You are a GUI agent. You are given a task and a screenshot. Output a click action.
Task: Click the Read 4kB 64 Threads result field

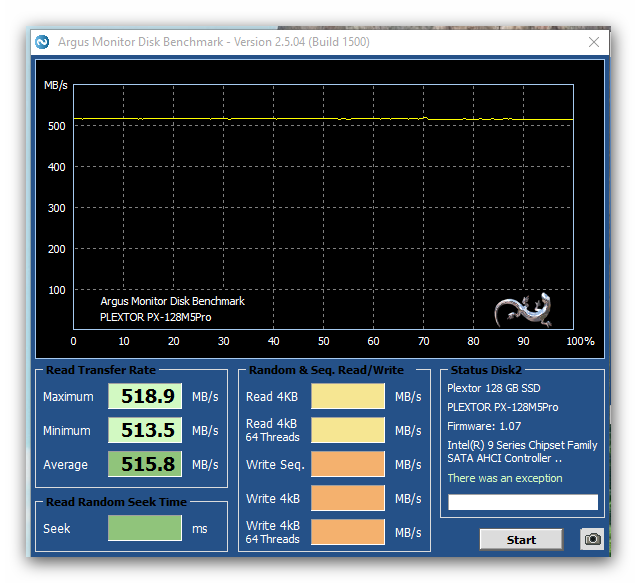(348, 430)
